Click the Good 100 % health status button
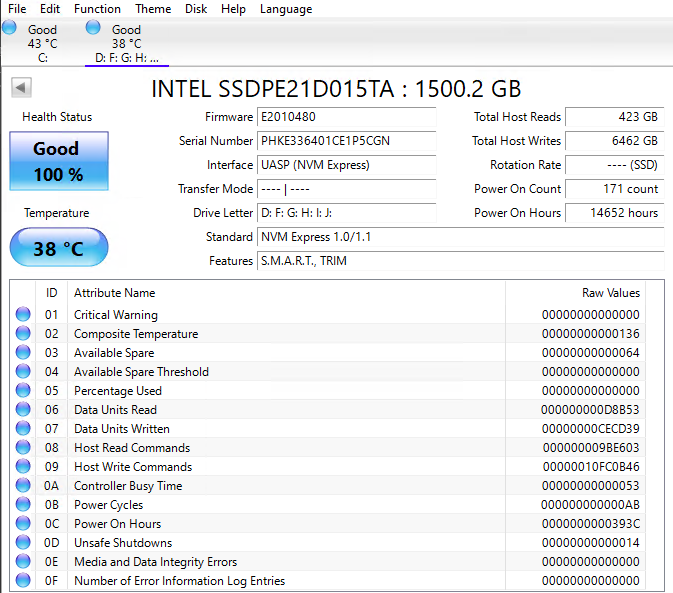This screenshot has height=593, width=673. click(x=59, y=161)
